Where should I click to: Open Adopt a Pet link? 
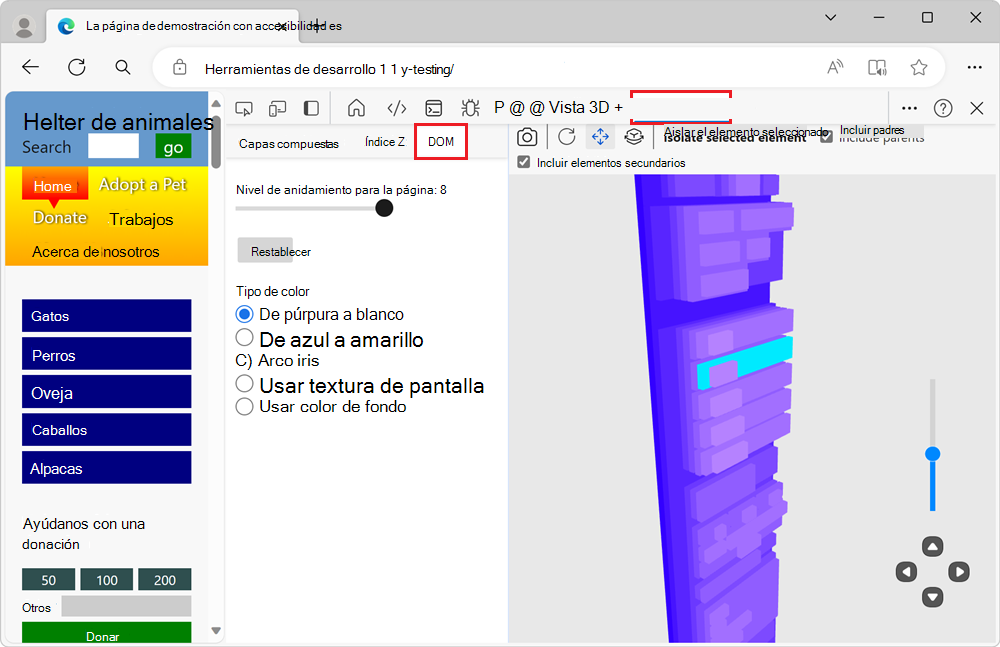point(143,184)
